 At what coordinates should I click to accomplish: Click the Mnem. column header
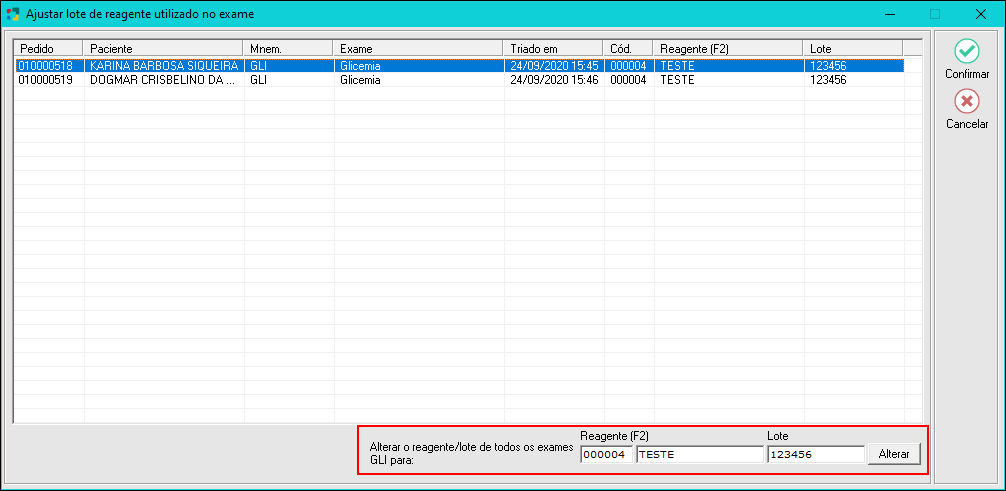pos(288,49)
